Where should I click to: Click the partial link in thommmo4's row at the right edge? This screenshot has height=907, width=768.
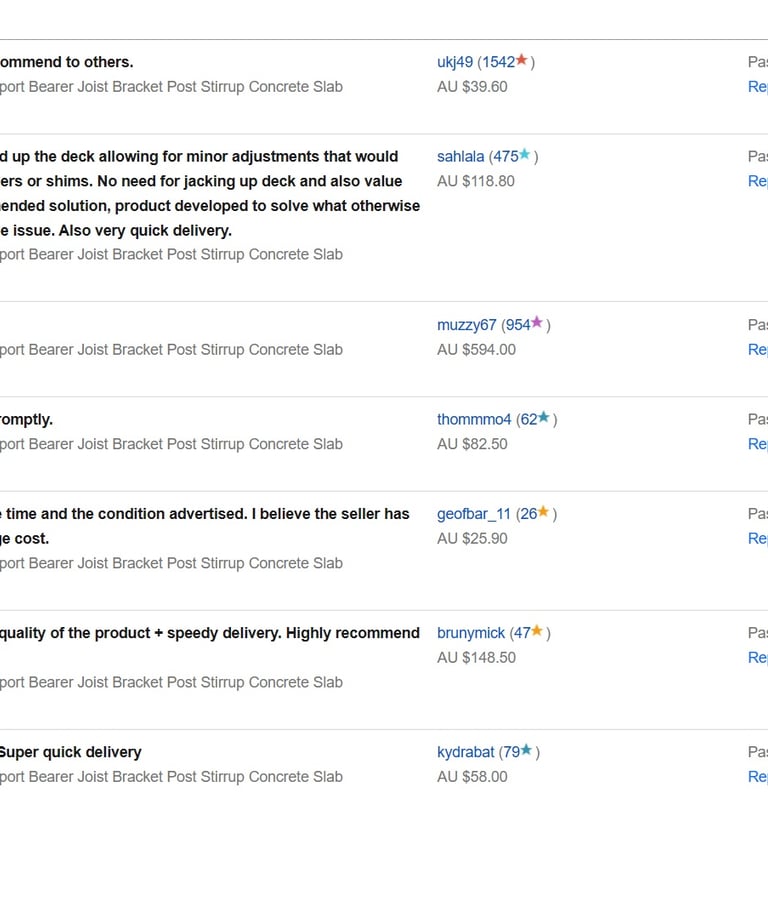pos(758,443)
